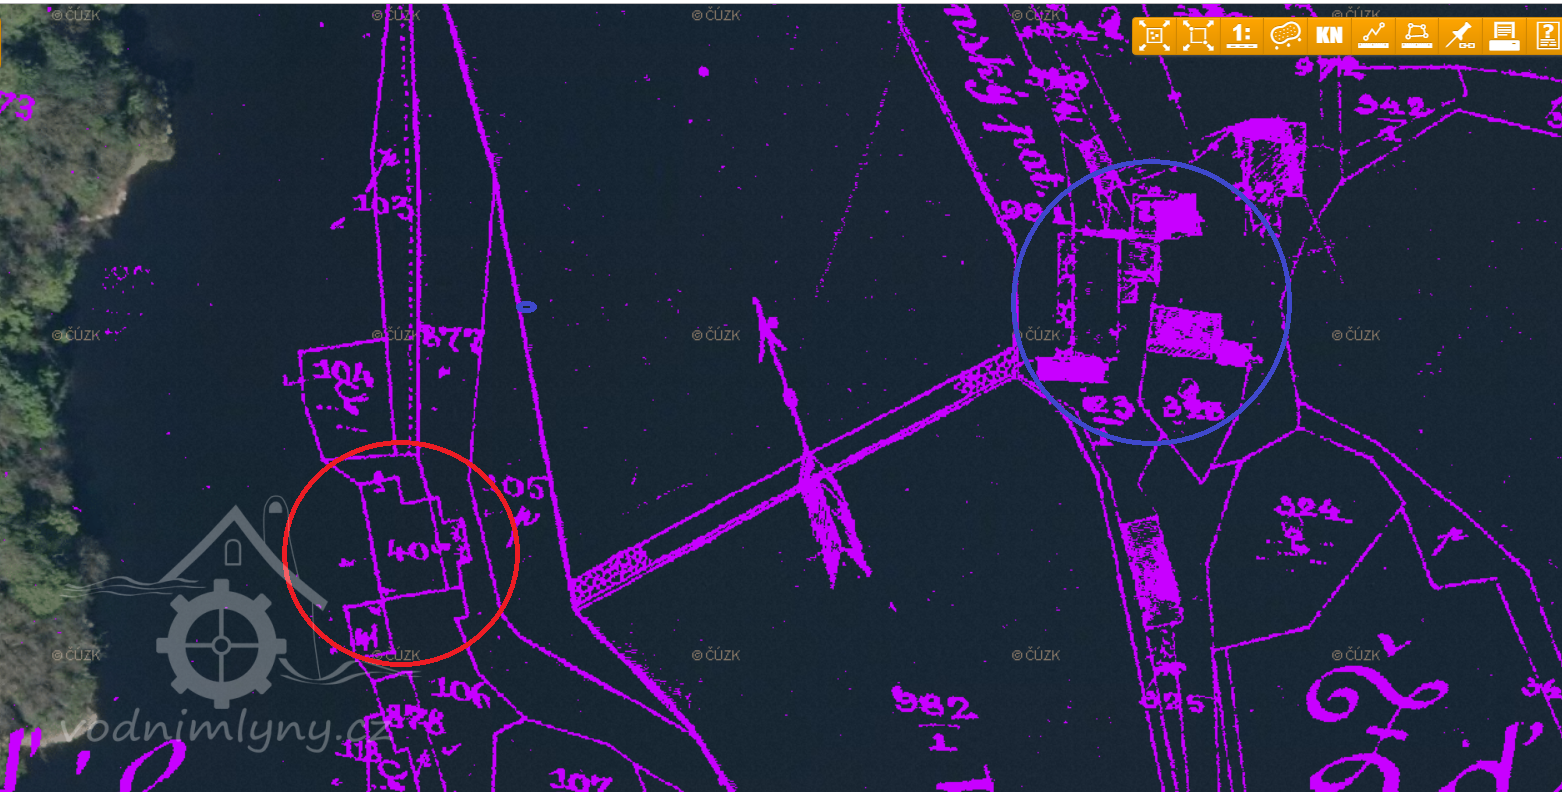
Task: Open the print map tool
Action: [1503, 36]
